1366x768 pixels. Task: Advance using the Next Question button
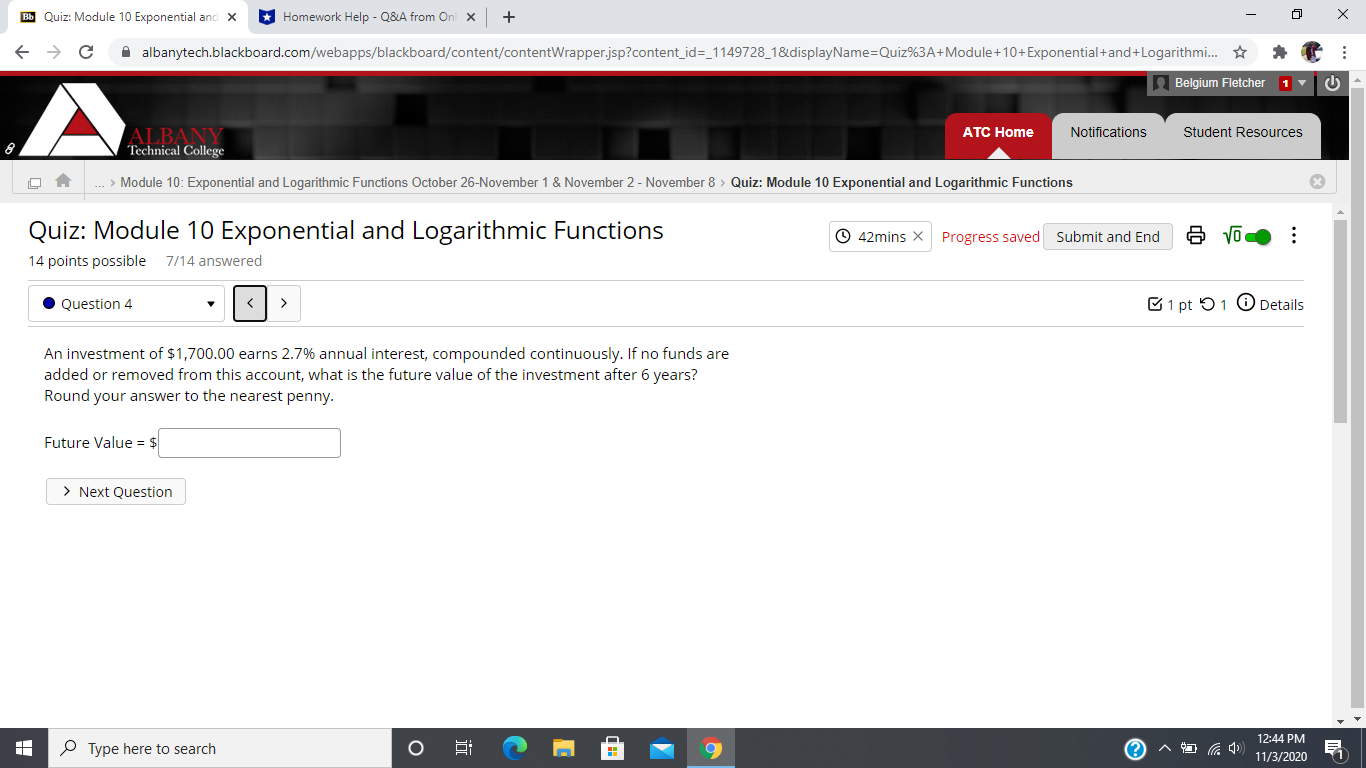pyautogui.click(x=115, y=491)
